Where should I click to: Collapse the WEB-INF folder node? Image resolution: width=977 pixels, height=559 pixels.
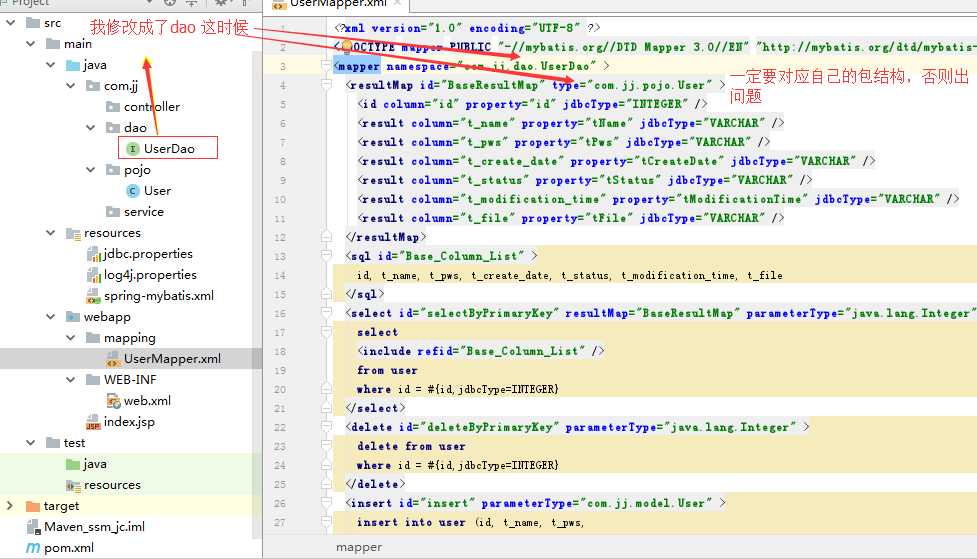pyautogui.click(x=70, y=380)
